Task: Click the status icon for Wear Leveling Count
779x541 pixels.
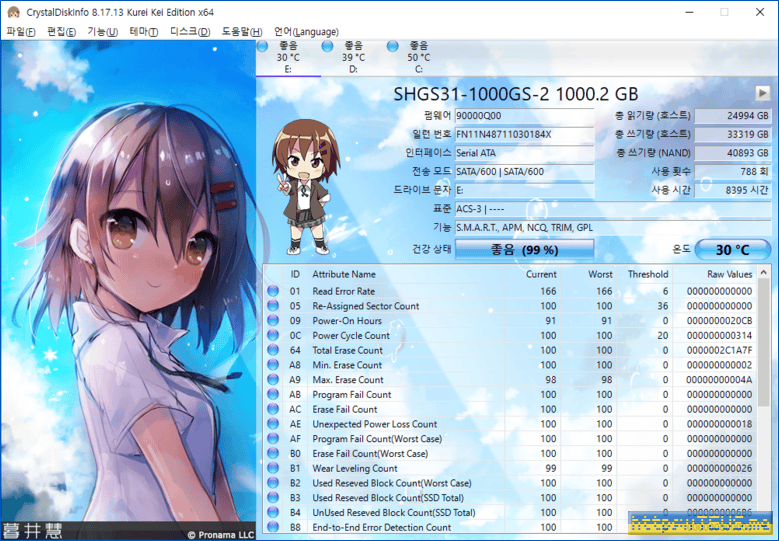Action: 273,468
